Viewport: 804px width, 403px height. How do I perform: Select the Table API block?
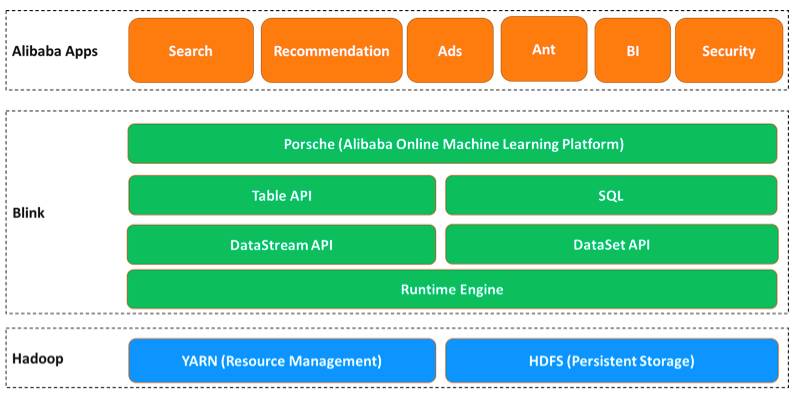click(282, 195)
